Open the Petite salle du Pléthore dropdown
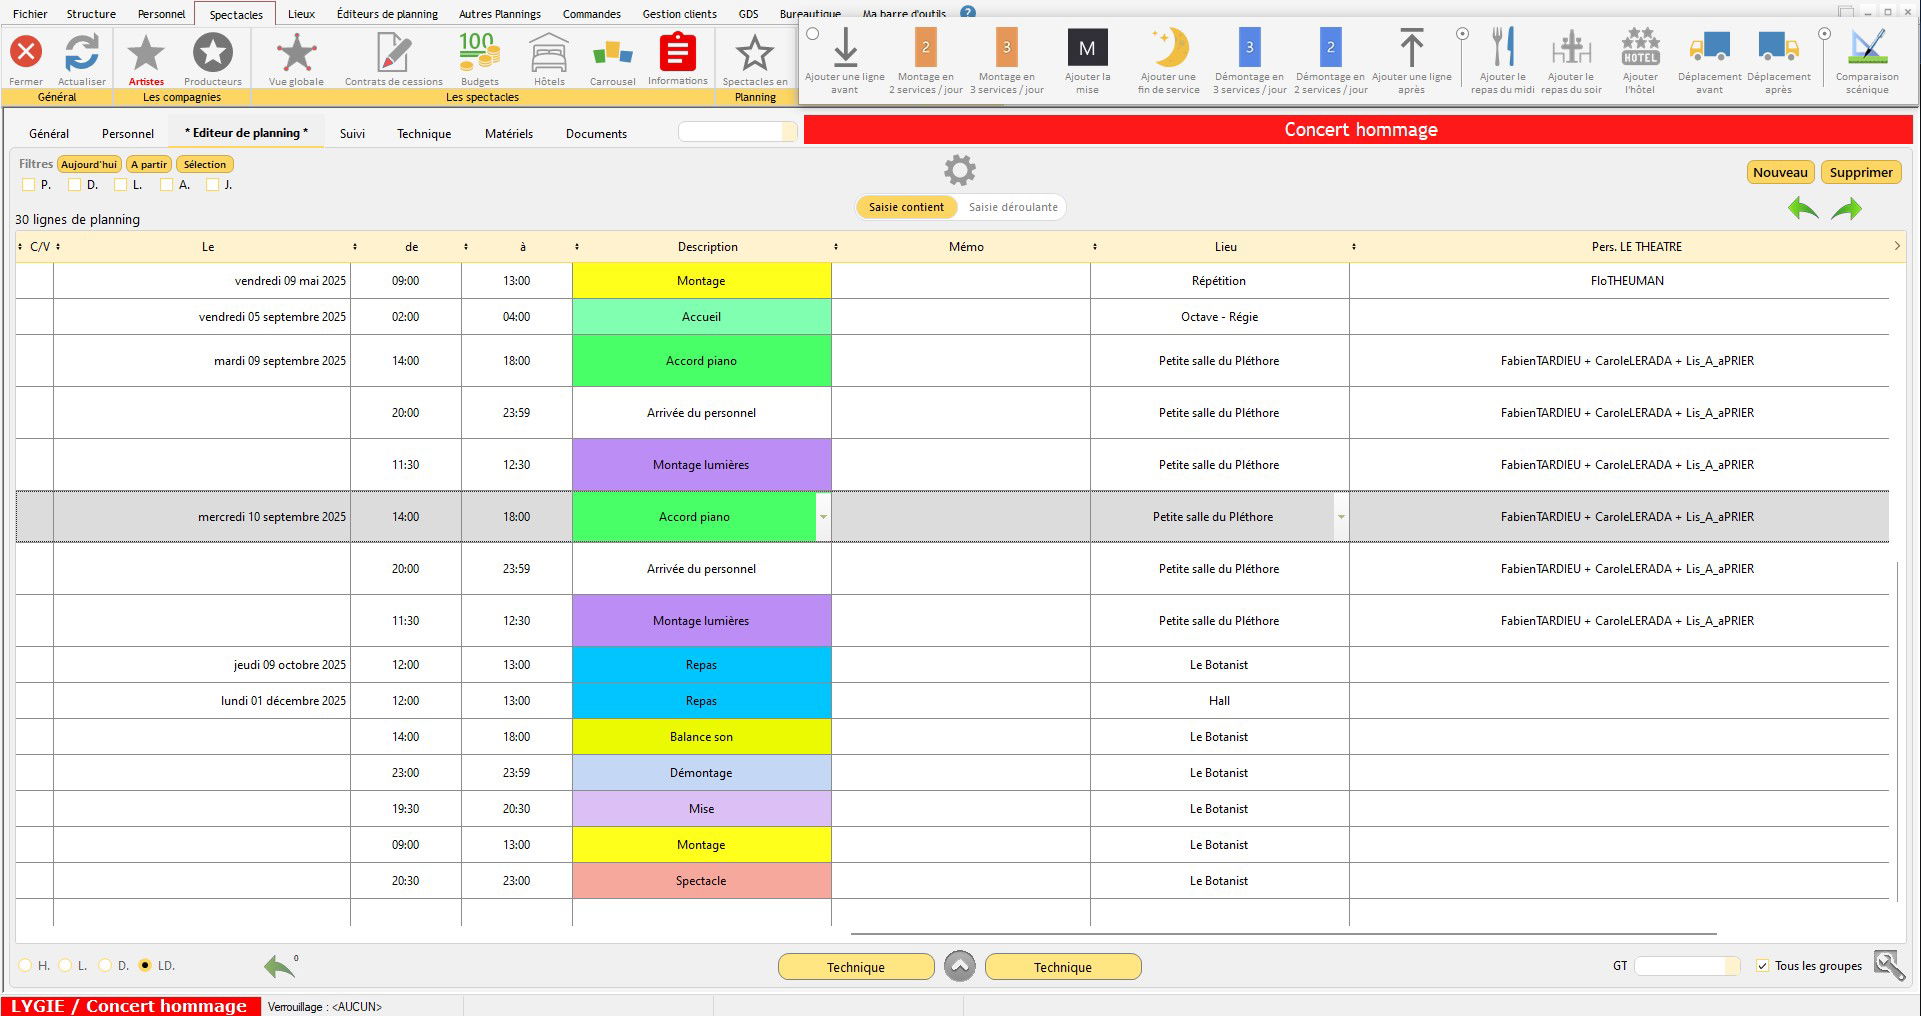Screen dimensions: 1921x1016 tap(1341, 517)
